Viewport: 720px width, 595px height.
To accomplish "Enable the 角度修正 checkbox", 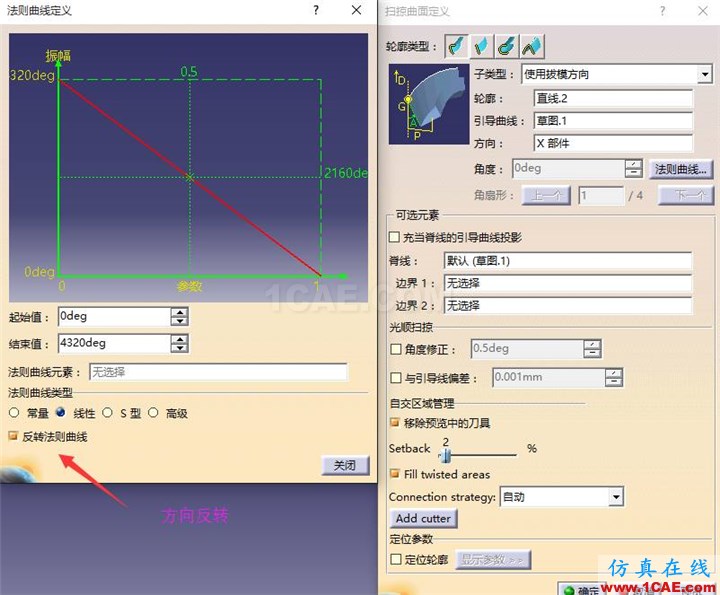I will click(395, 349).
